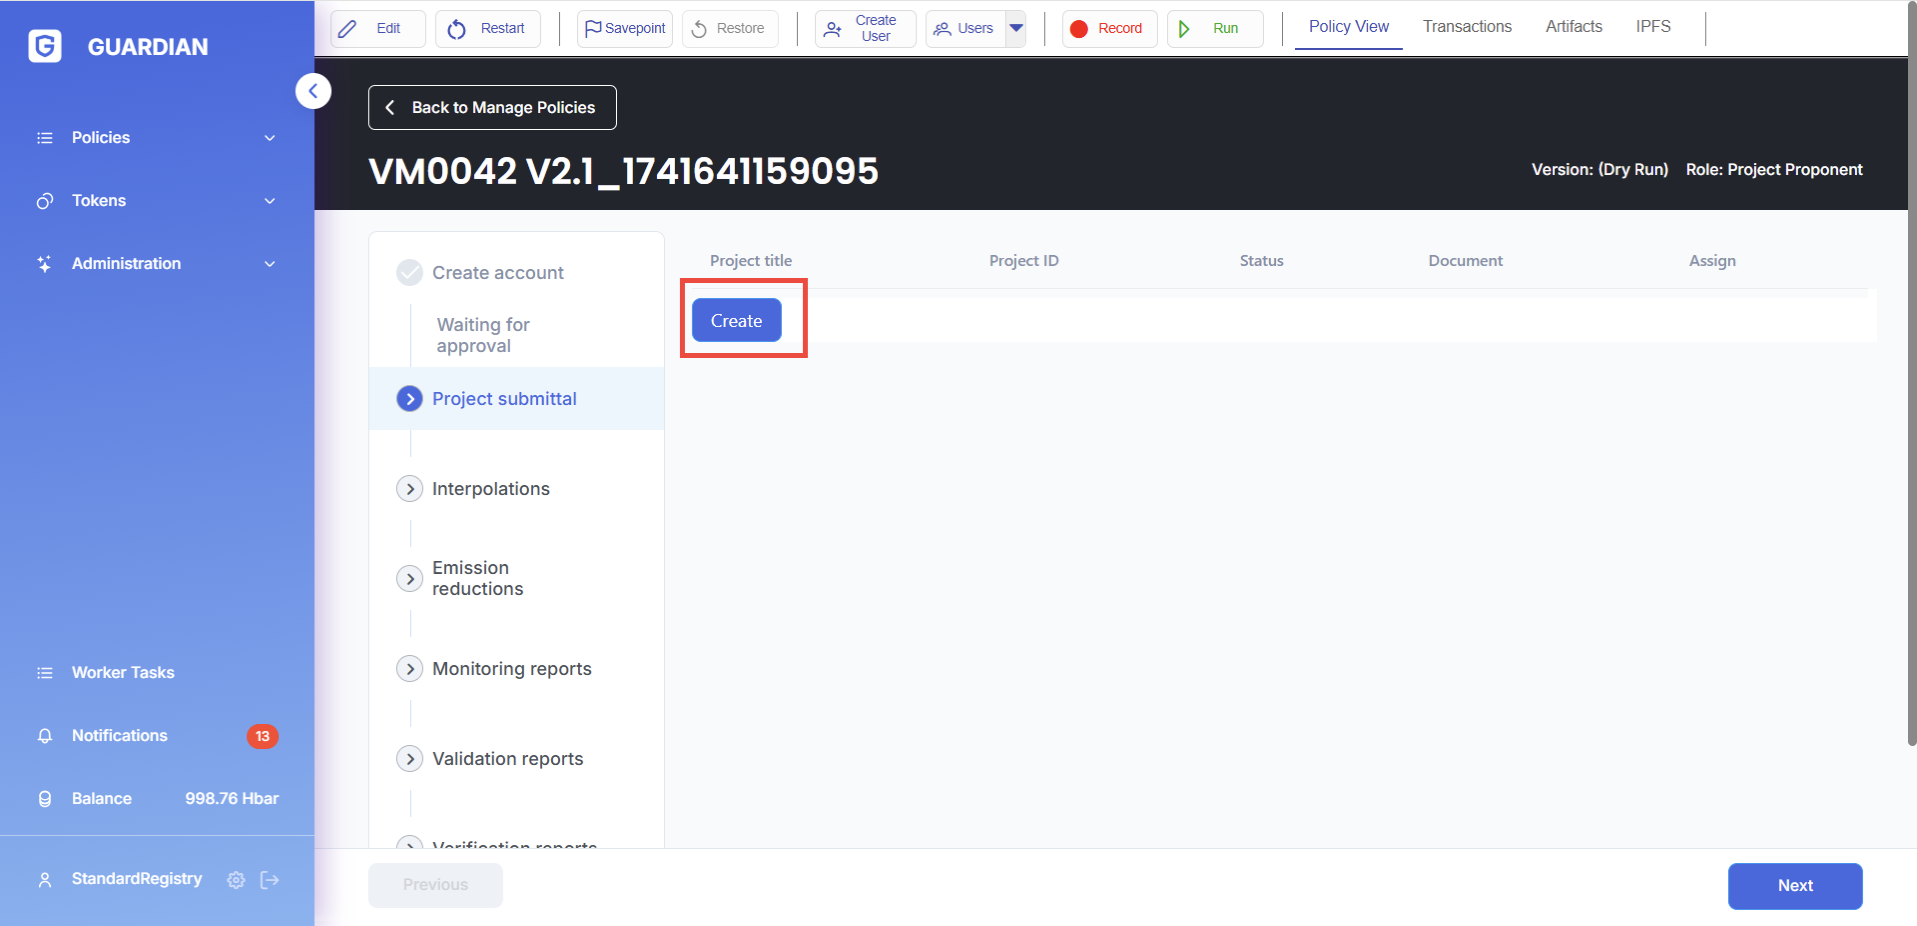
Task: Select the Create account step
Action: [498, 273]
